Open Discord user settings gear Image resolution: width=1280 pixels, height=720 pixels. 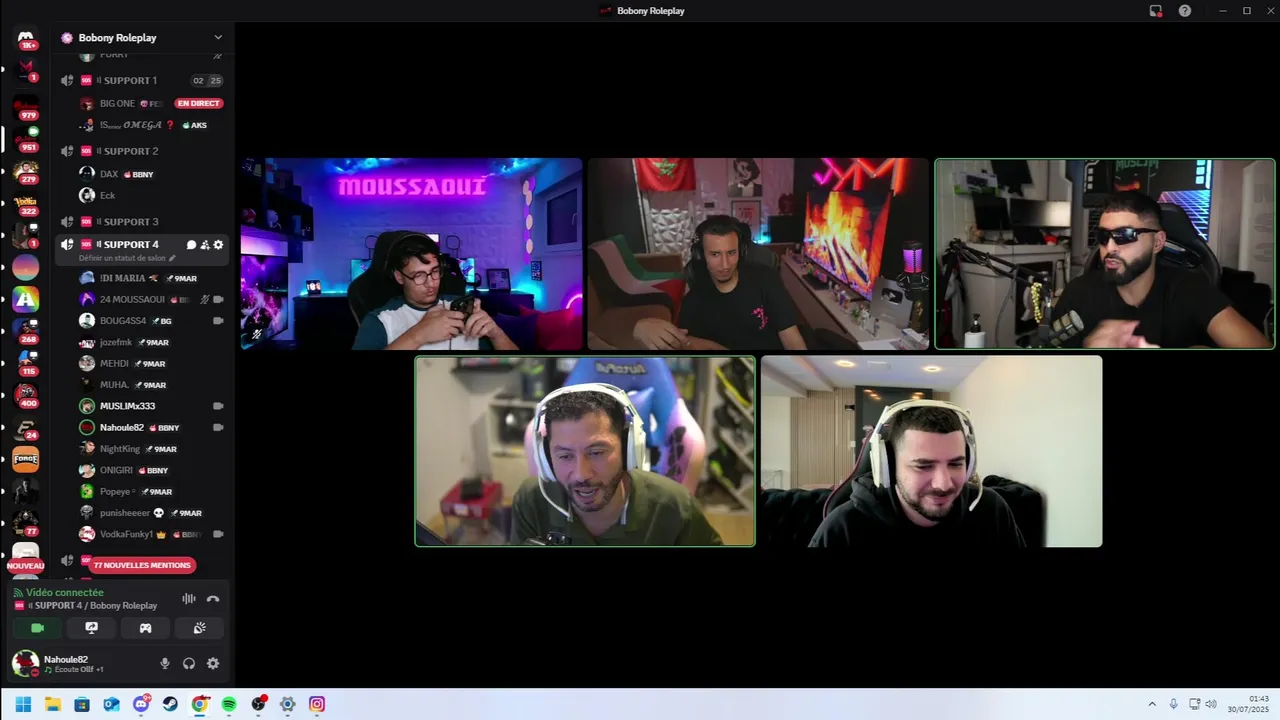pyautogui.click(x=213, y=663)
